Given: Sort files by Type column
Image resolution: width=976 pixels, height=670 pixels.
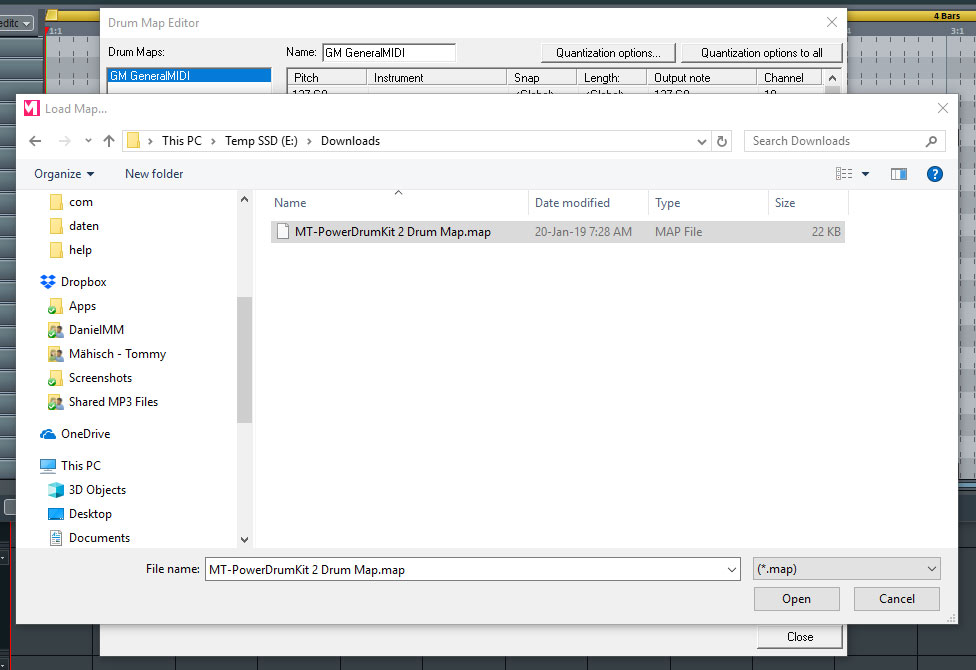Looking at the screenshot, I should pyautogui.click(x=708, y=203).
